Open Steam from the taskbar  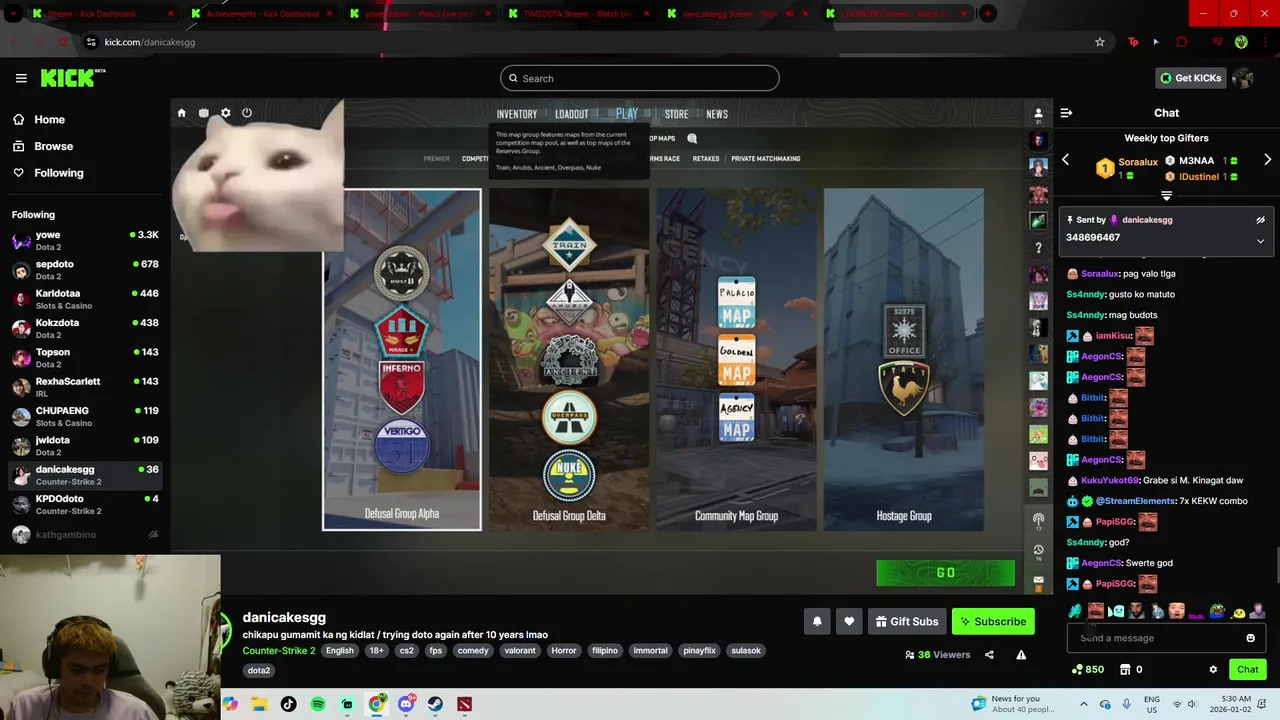pos(435,704)
